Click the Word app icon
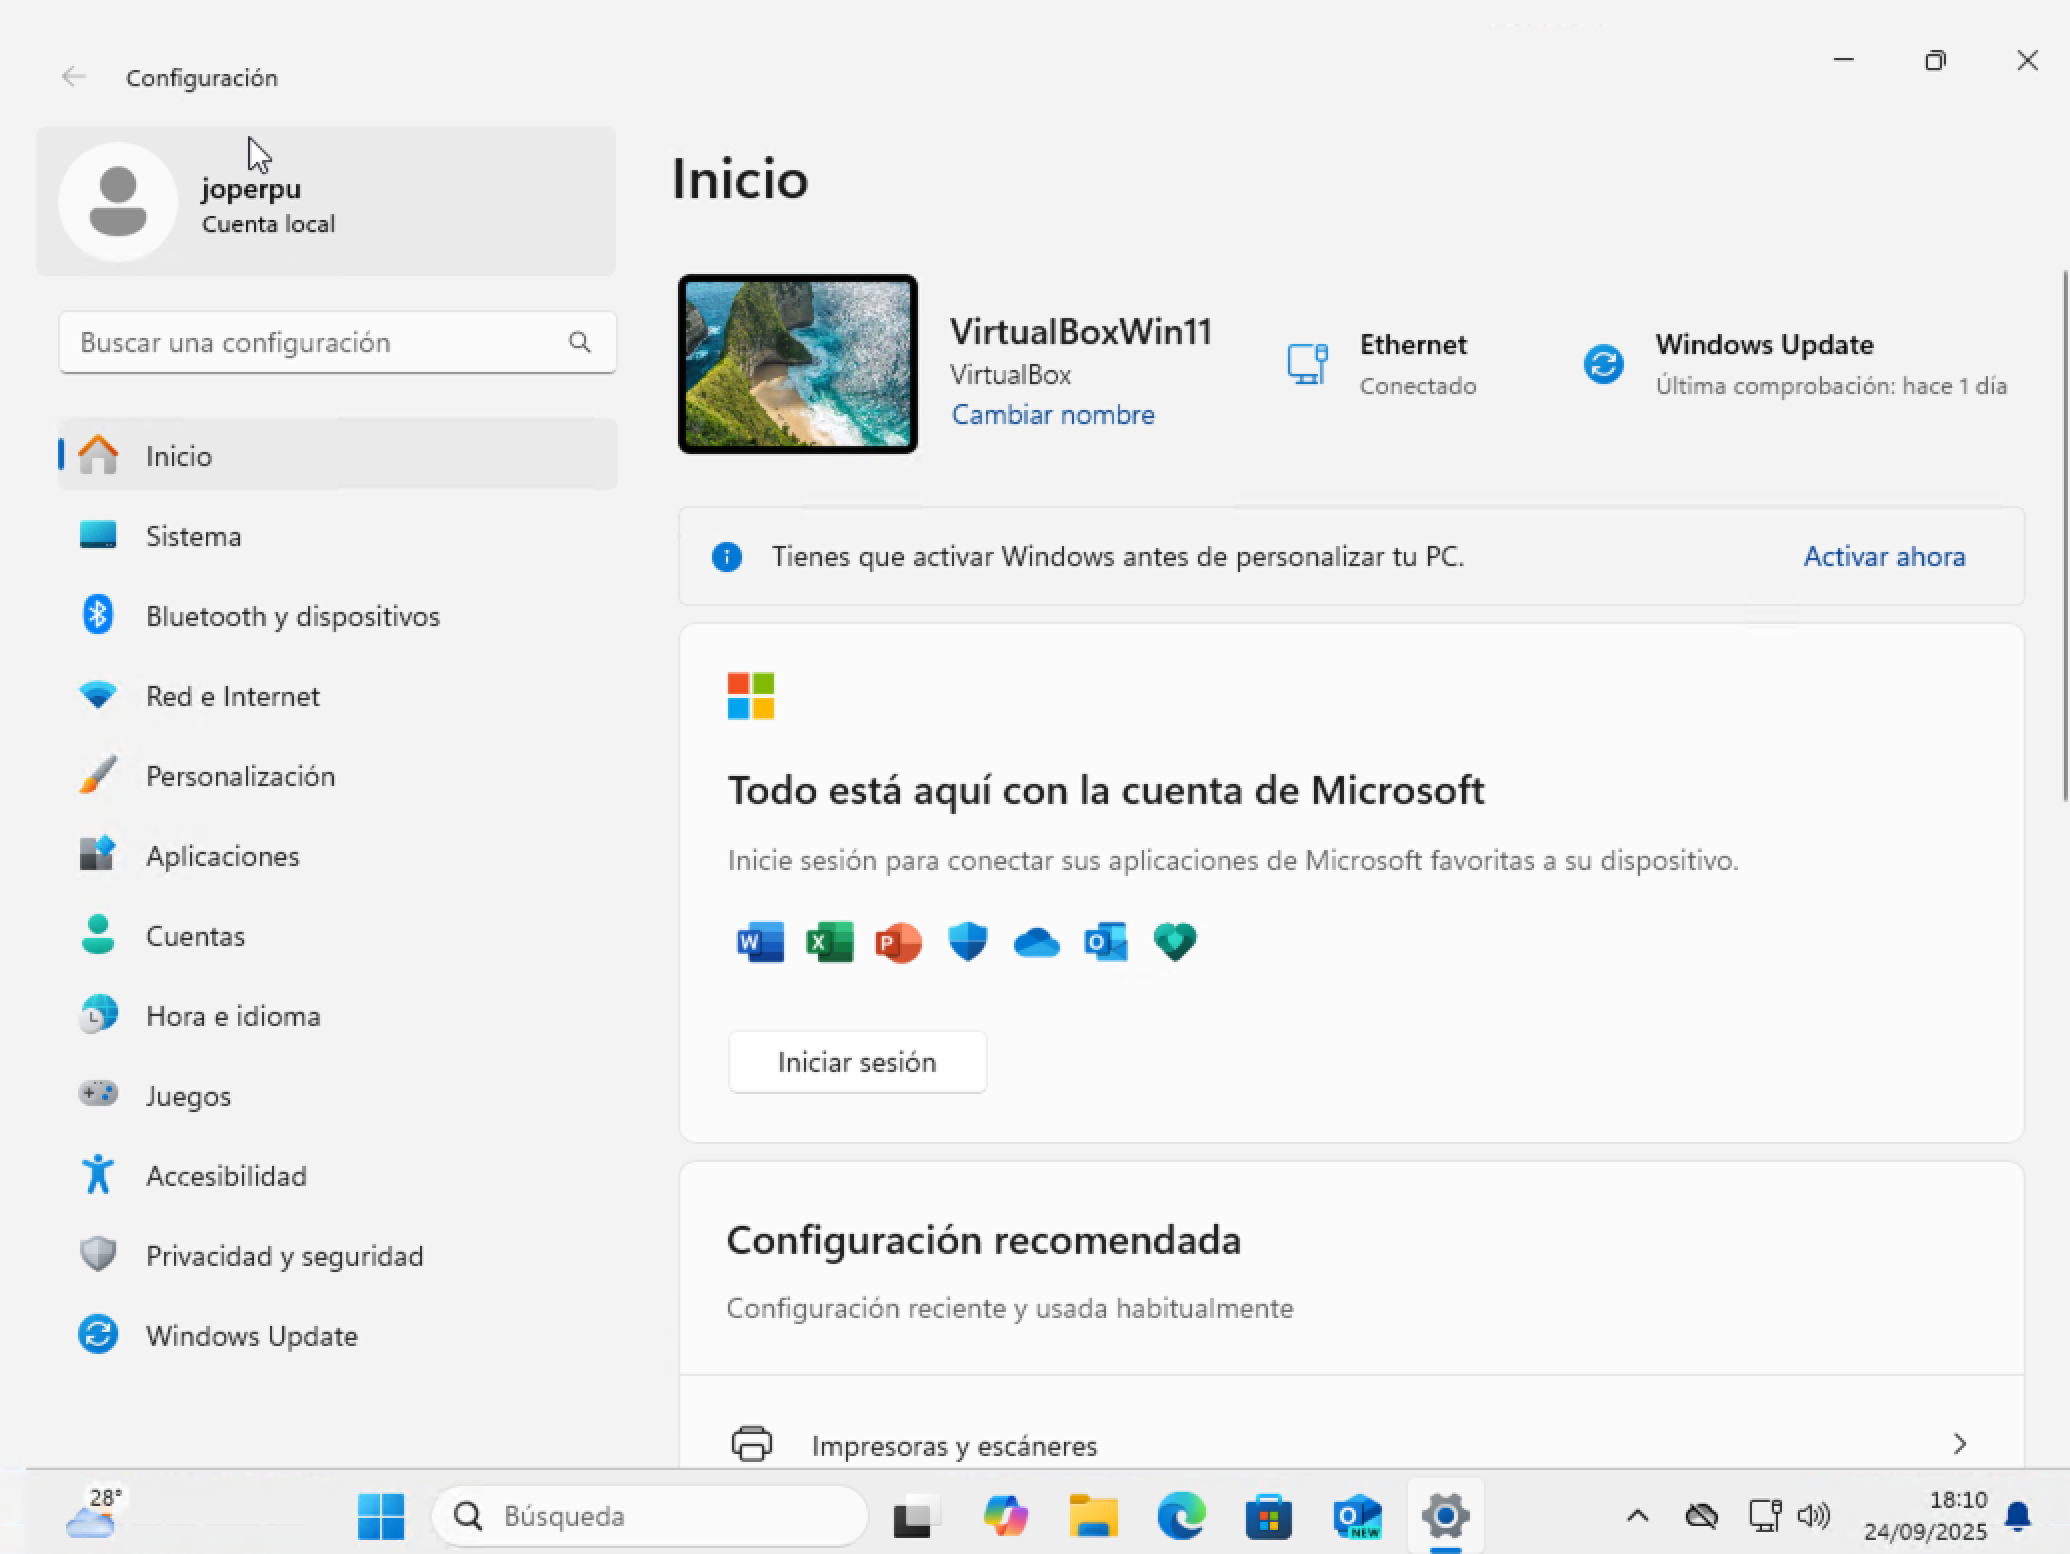Viewport: 2070px width, 1554px height. pyautogui.click(x=760, y=942)
